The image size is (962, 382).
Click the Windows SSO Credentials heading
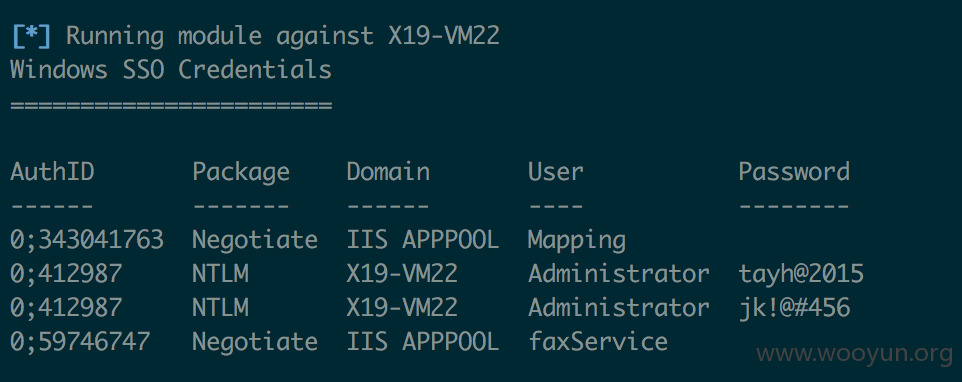click(171, 71)
